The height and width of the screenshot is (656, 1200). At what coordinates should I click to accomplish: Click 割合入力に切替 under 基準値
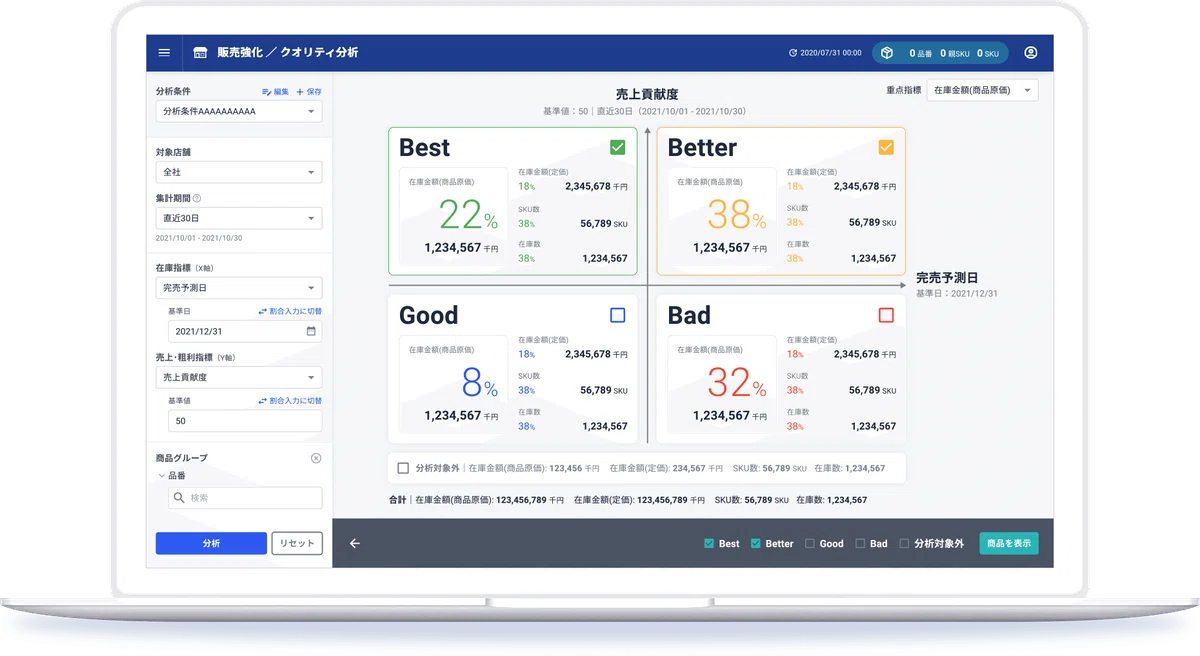tap(290, 401)
